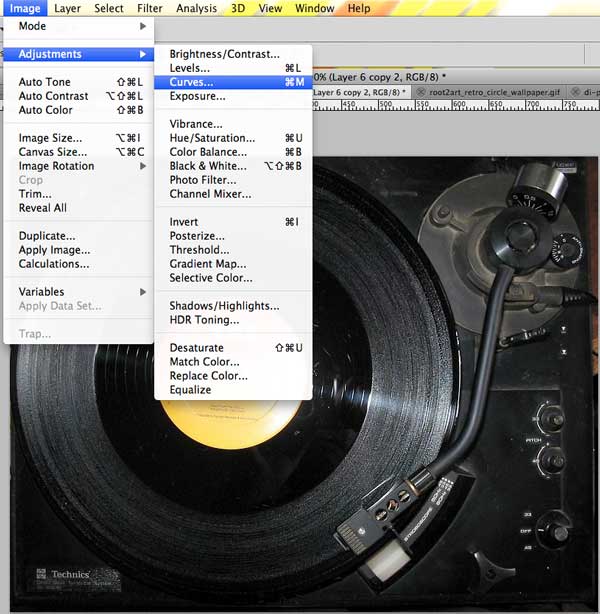
Task: Choose HDR Toning adjustment
Action: click(x=233, y=320)
